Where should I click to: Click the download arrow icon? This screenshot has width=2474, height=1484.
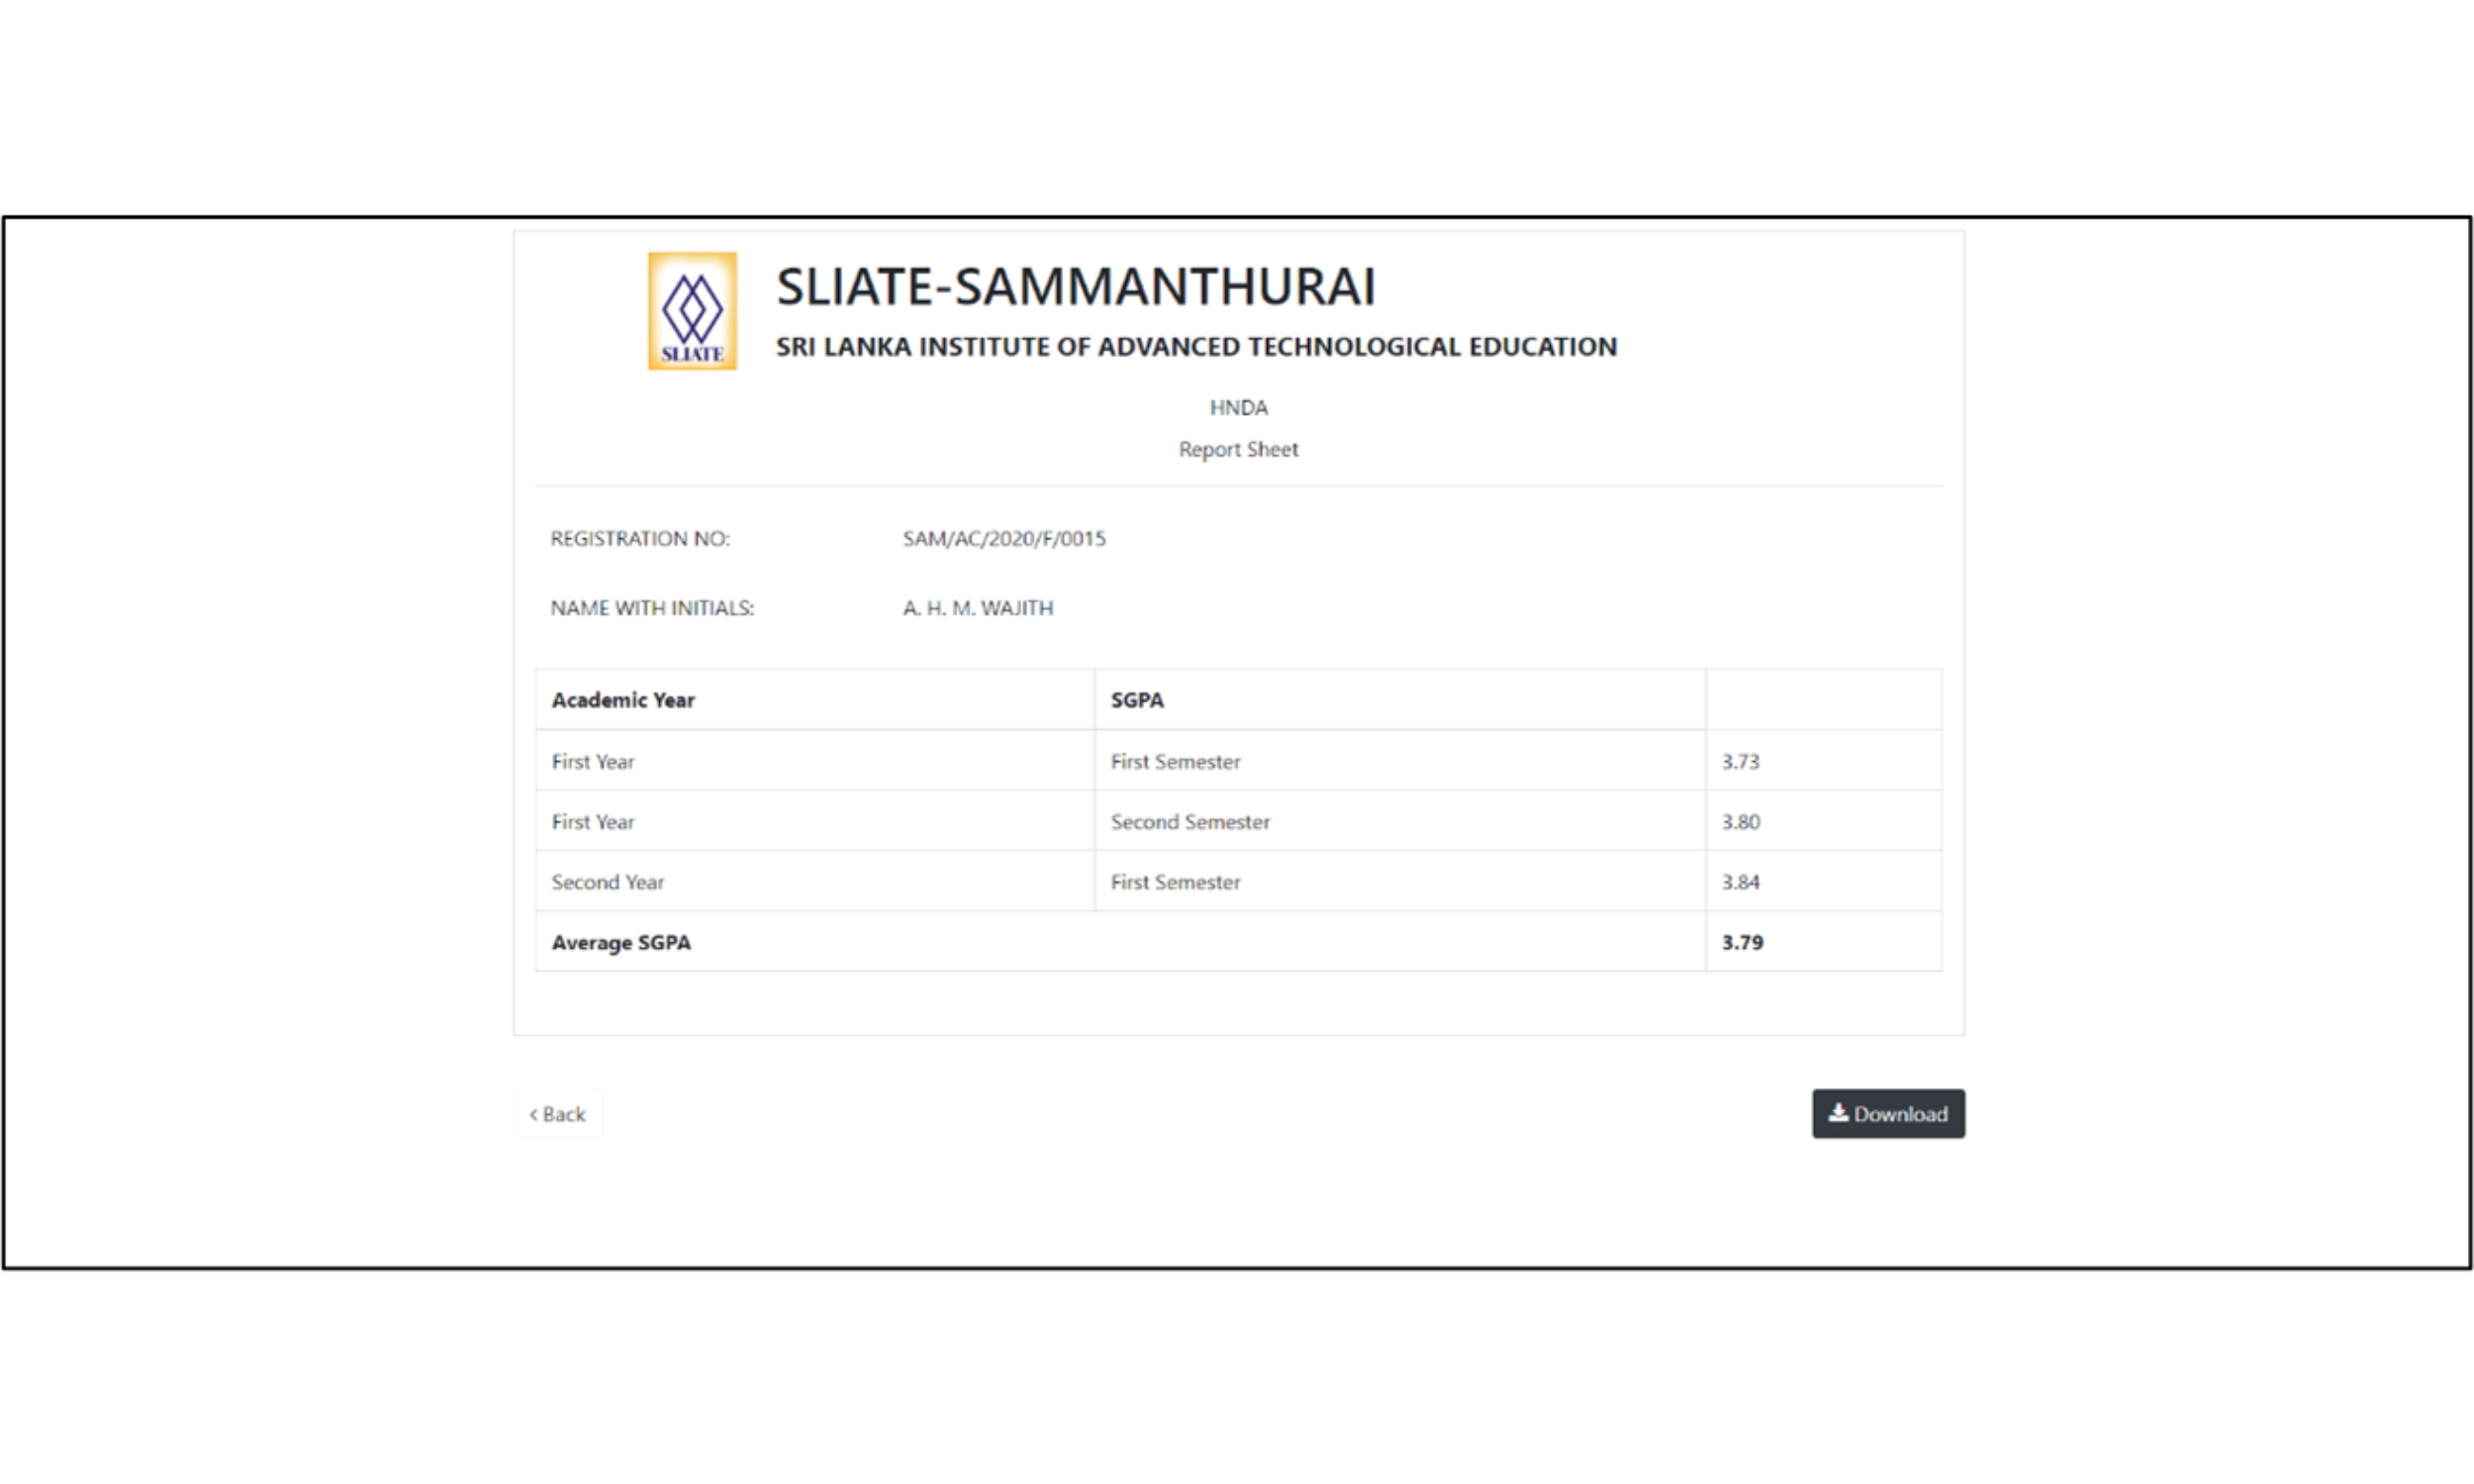pyautogui.click(x=1837, y=1112)
